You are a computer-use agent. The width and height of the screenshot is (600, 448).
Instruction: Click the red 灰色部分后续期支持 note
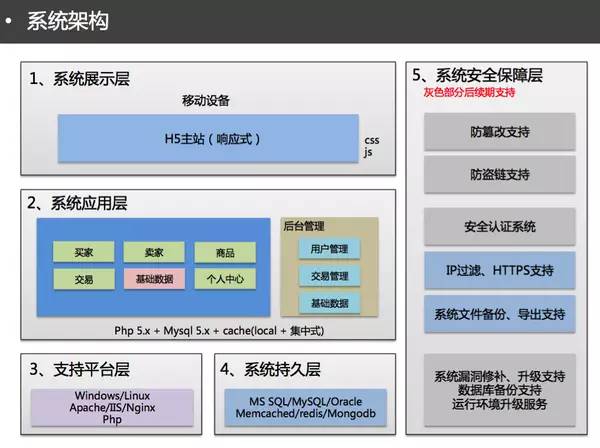[469, 92]
